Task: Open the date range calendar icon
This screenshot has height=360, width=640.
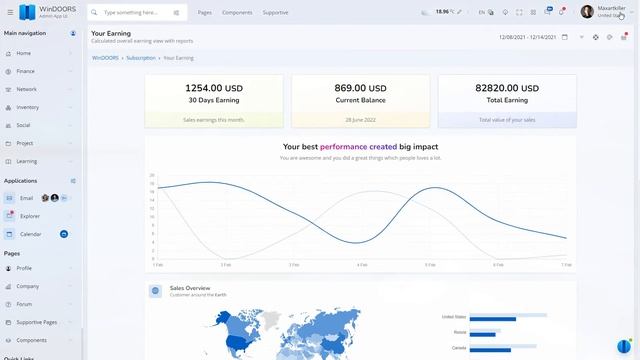Action: [x=565, y=37]
